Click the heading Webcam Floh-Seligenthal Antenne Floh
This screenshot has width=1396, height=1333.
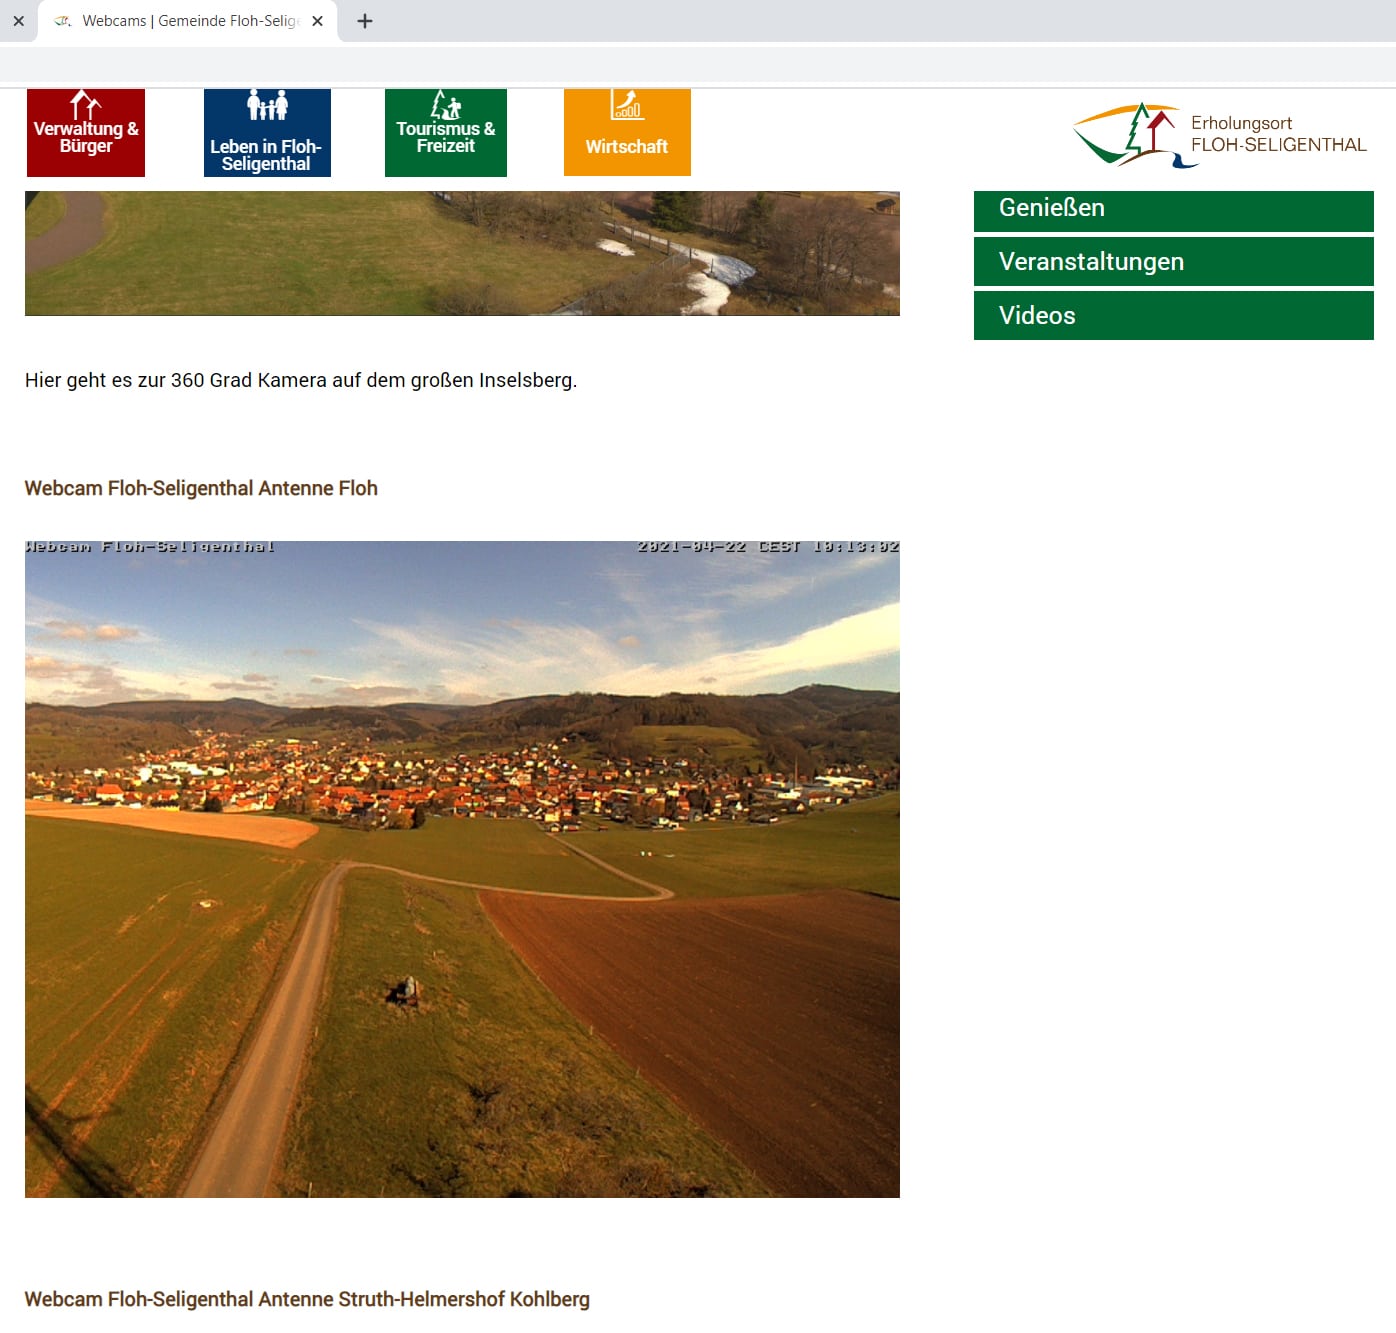(x=201, y=488)
